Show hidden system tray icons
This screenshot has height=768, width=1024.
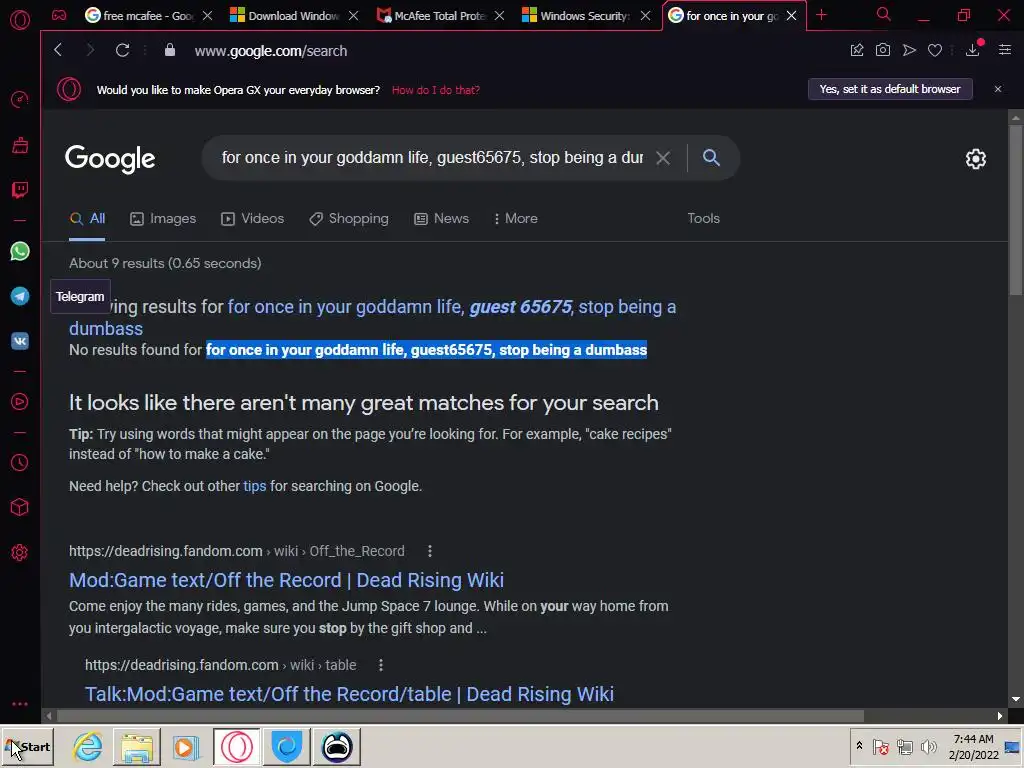[x=859, y=746]
